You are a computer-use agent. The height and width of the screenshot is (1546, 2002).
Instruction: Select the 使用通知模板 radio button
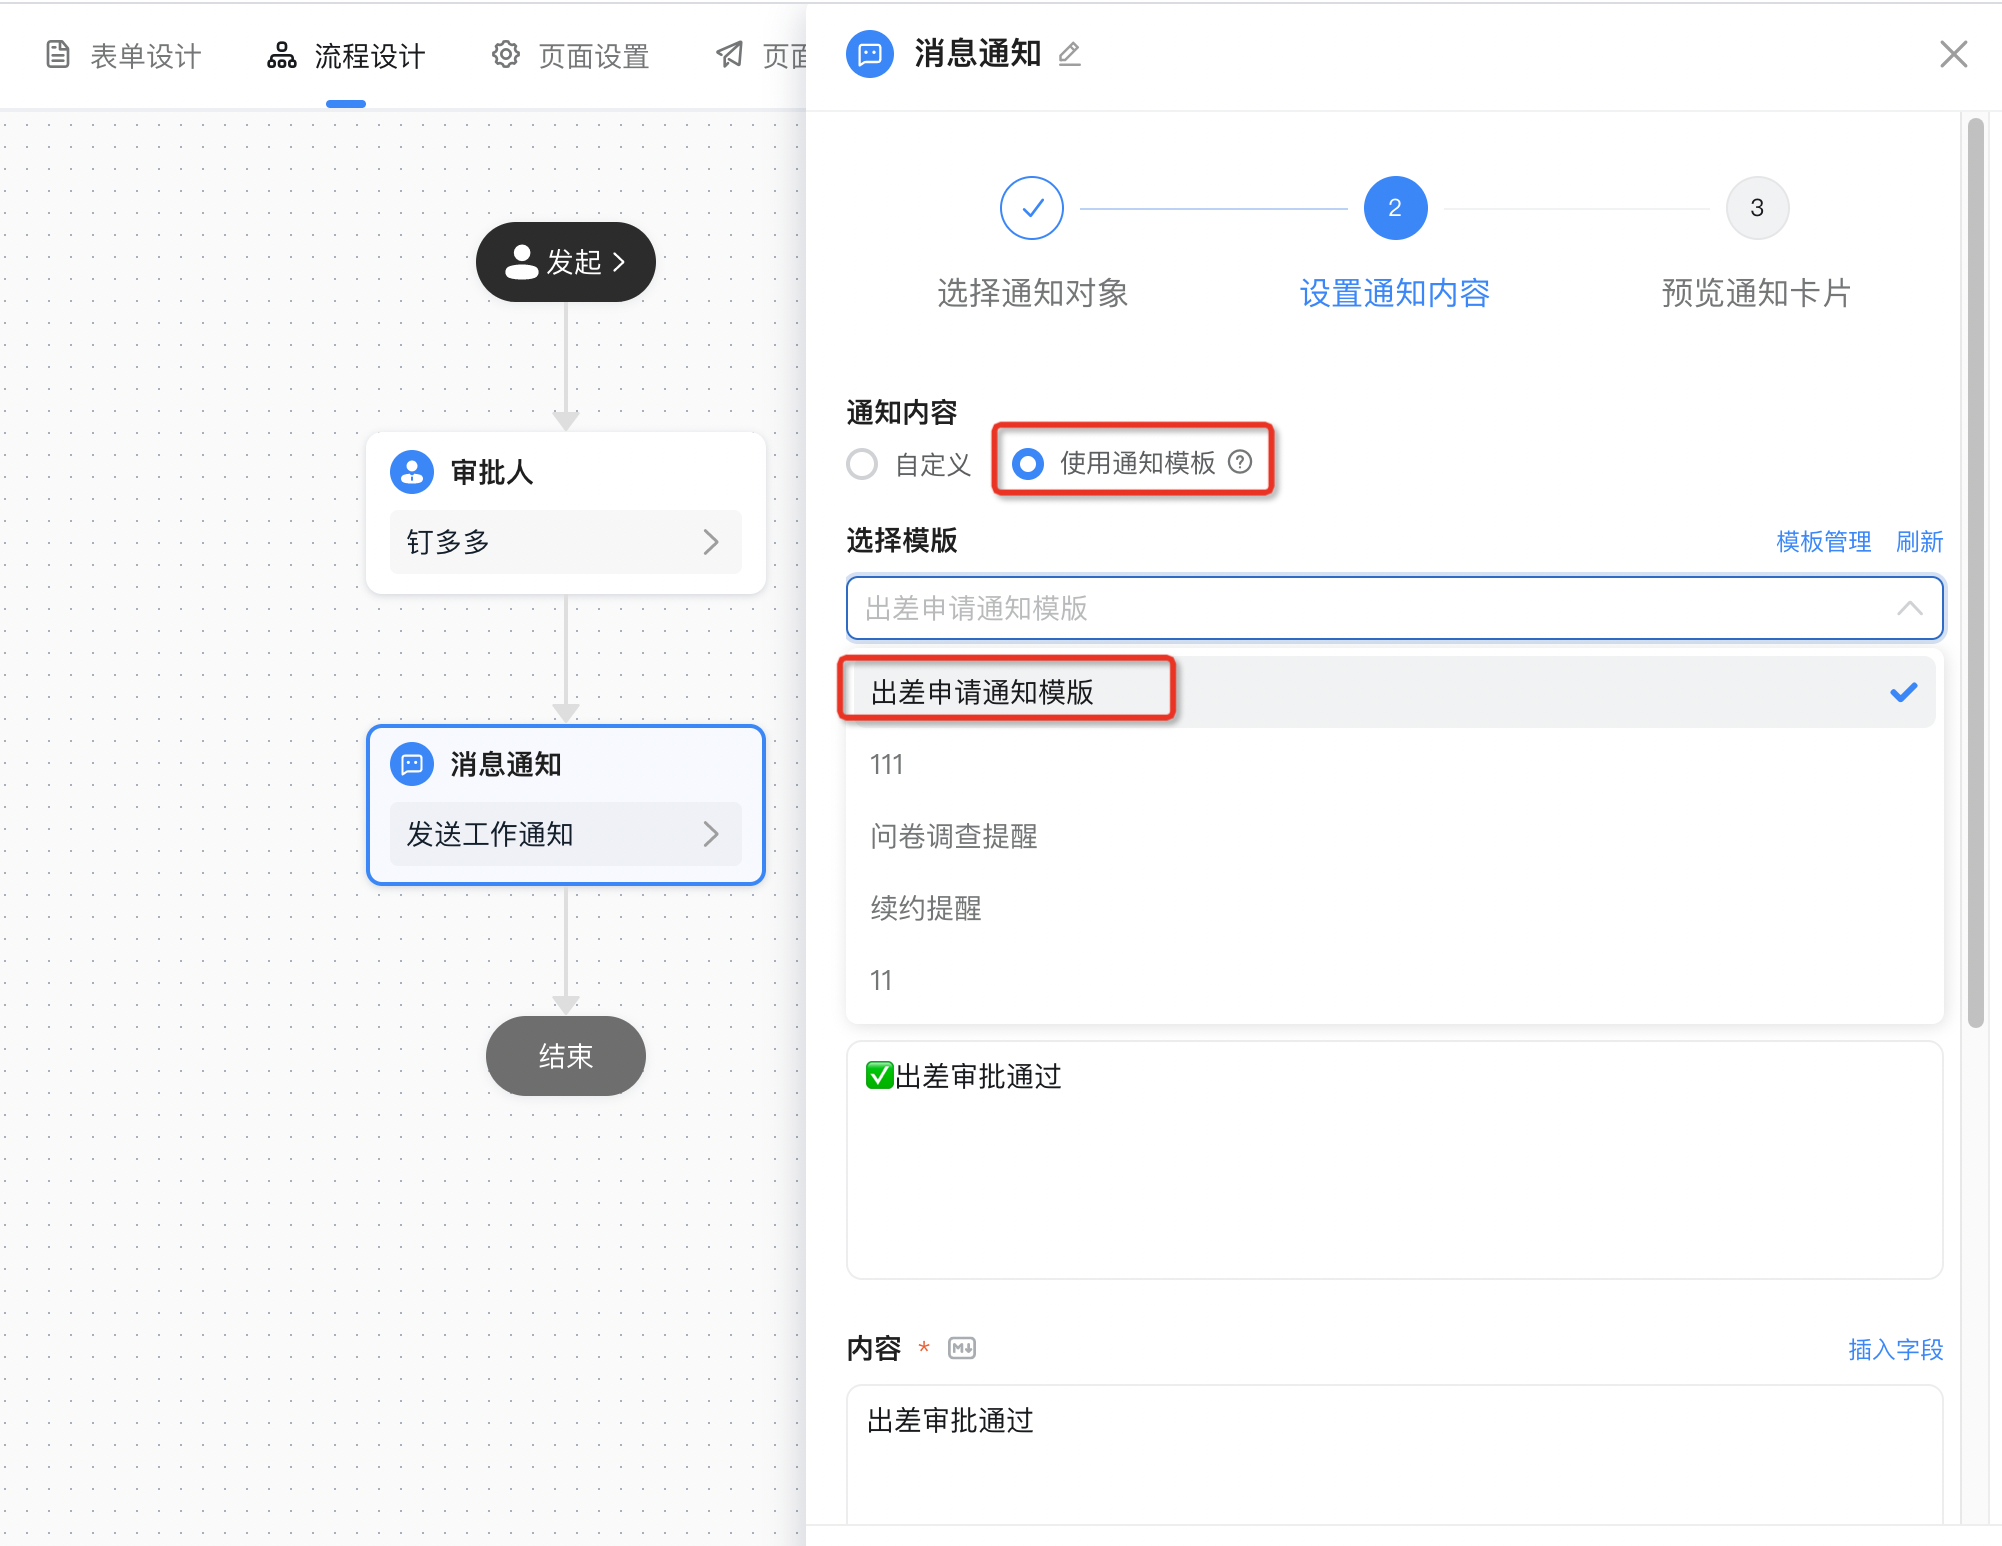click(1027, 463)
